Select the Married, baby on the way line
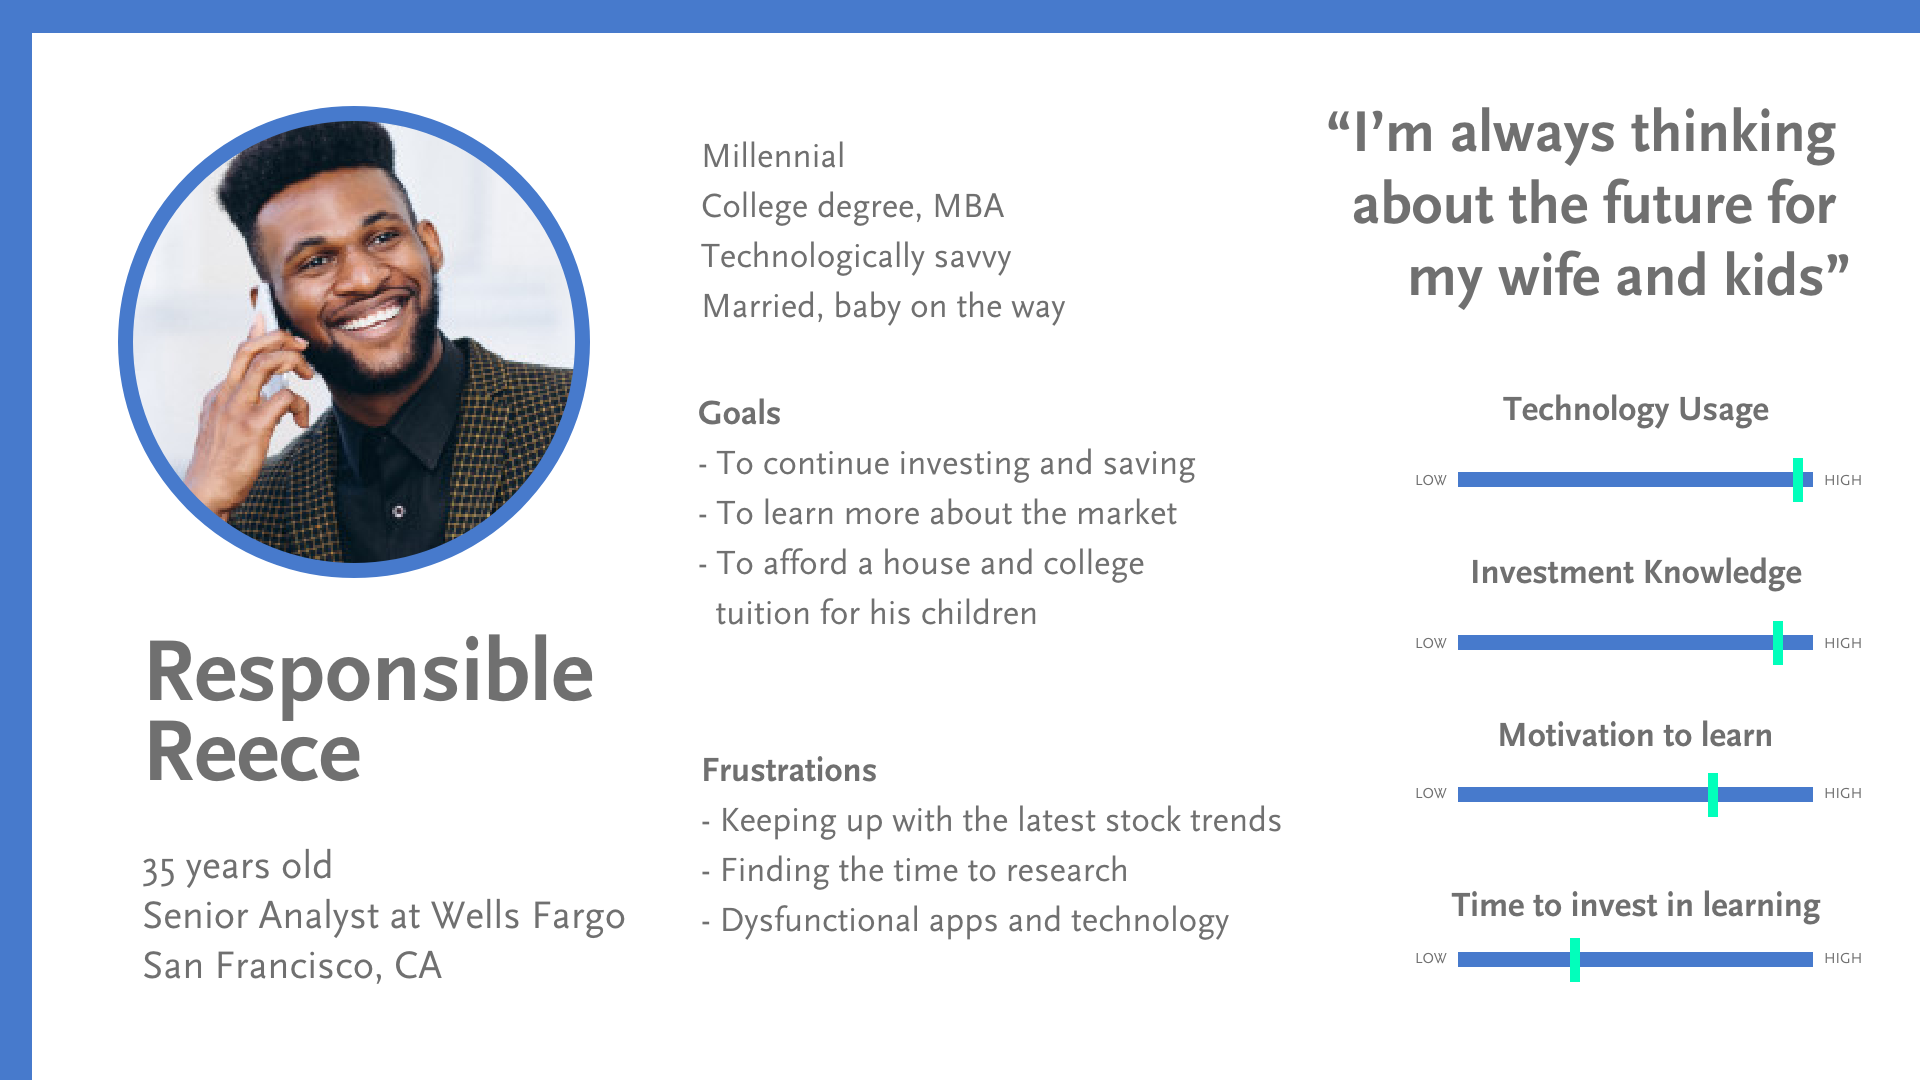Viewport: 1920px width, 1080px height. 884,307
